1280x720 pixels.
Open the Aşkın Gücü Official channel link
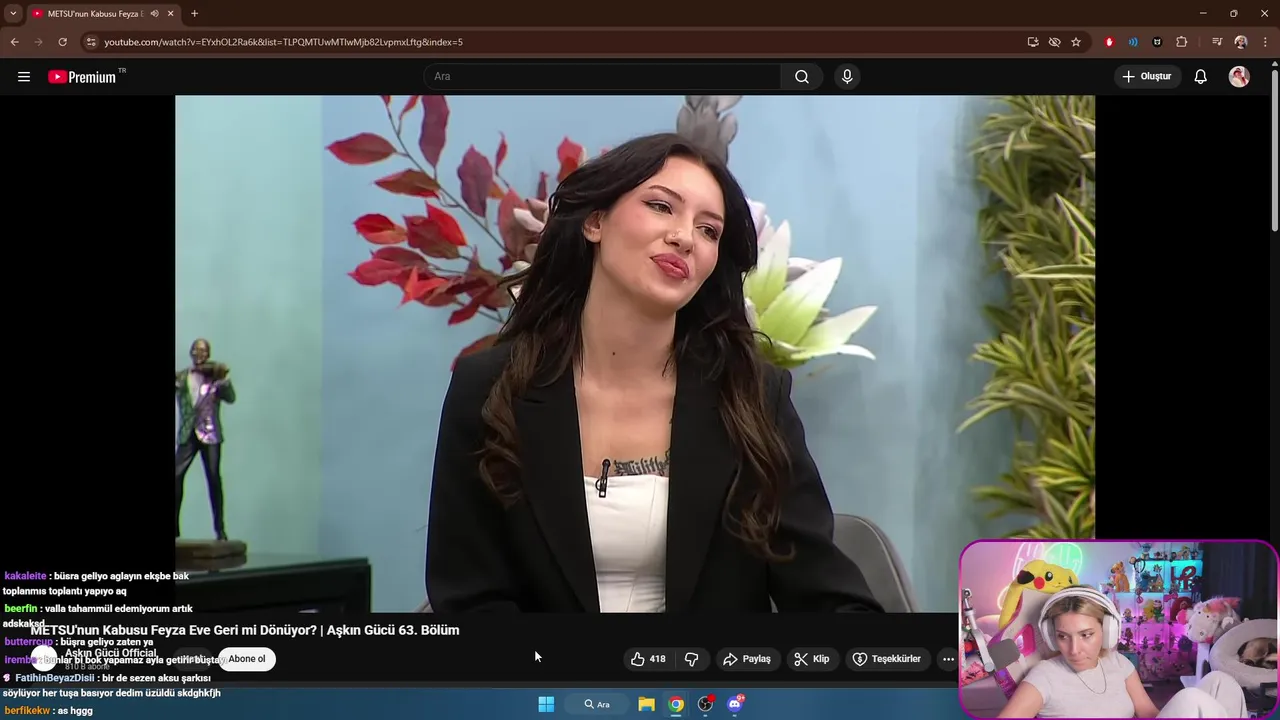(111, 653)
